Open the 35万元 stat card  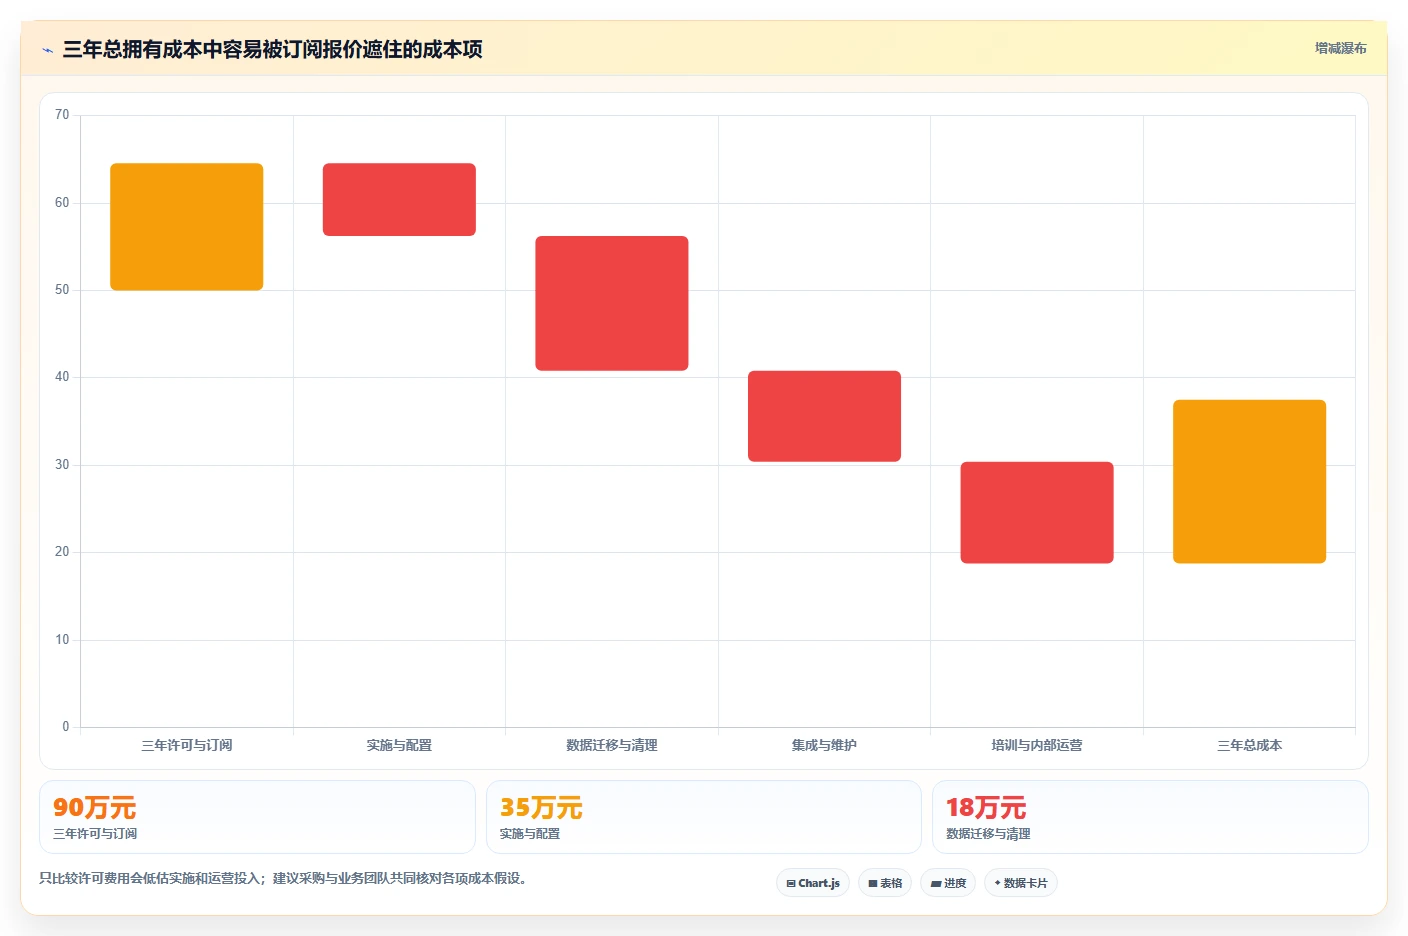704,817
